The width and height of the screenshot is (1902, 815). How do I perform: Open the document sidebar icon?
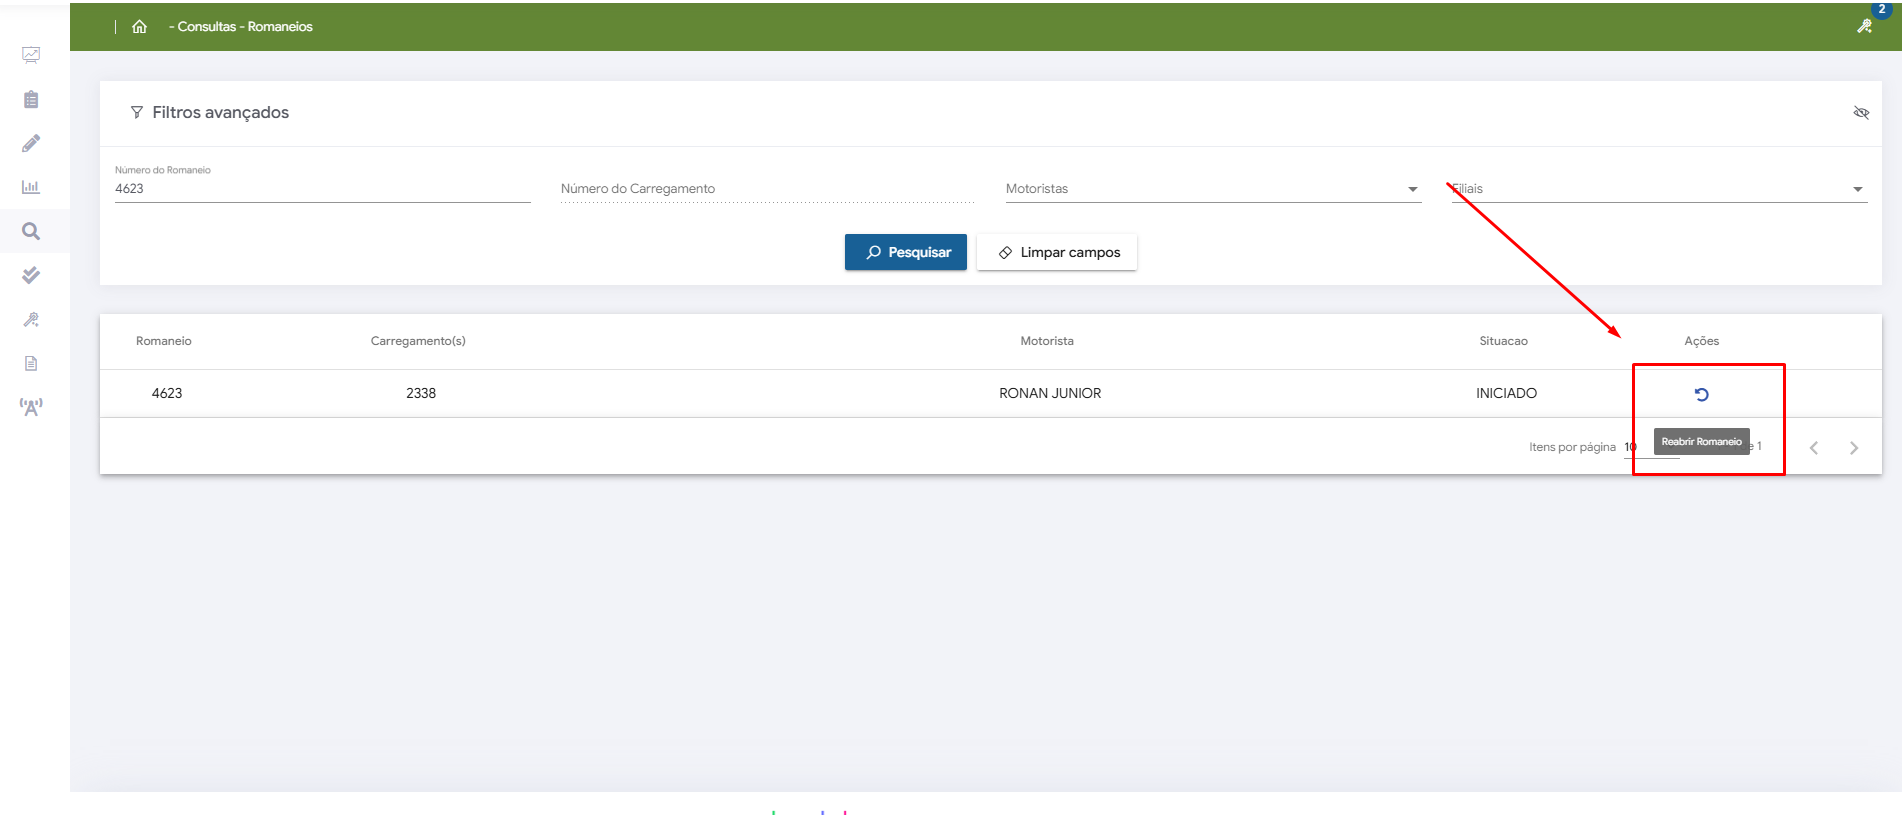(x=31, y=363)
